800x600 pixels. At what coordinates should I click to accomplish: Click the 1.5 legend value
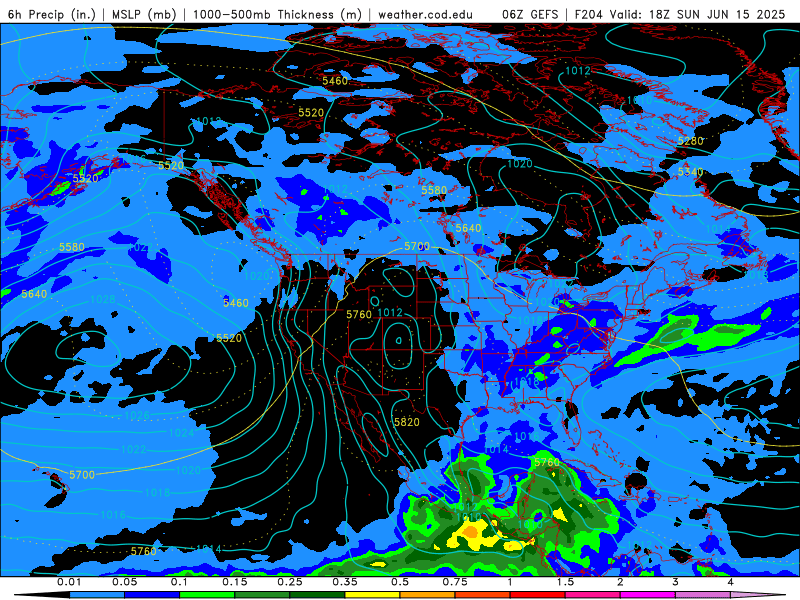pyautogui.click(x=565, y=582)
